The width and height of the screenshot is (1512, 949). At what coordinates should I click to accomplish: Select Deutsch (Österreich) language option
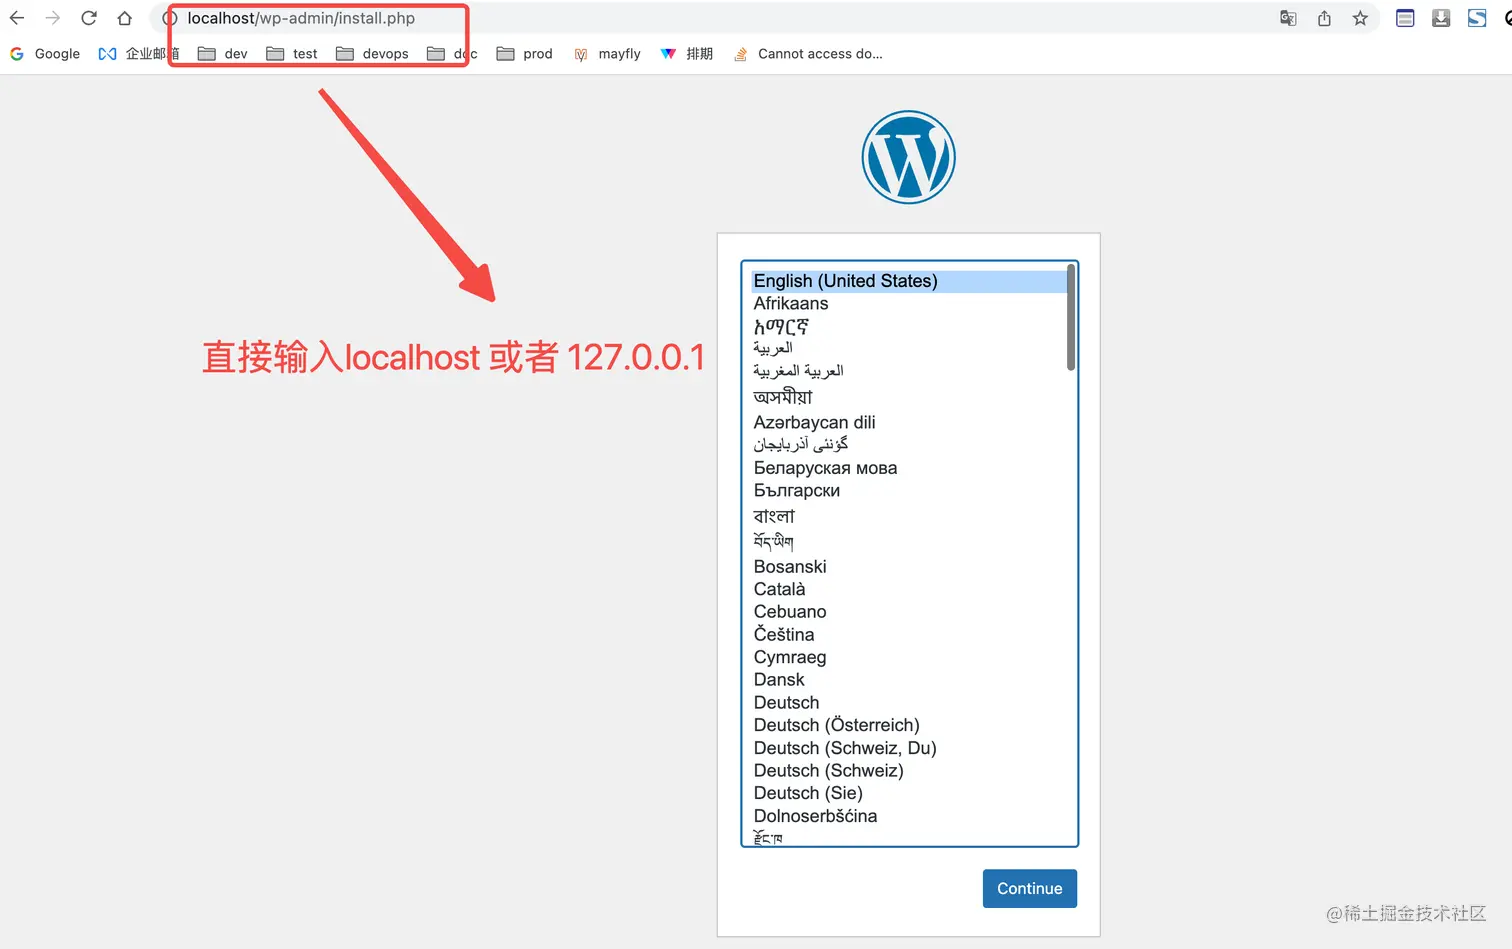tap(909, 725)
